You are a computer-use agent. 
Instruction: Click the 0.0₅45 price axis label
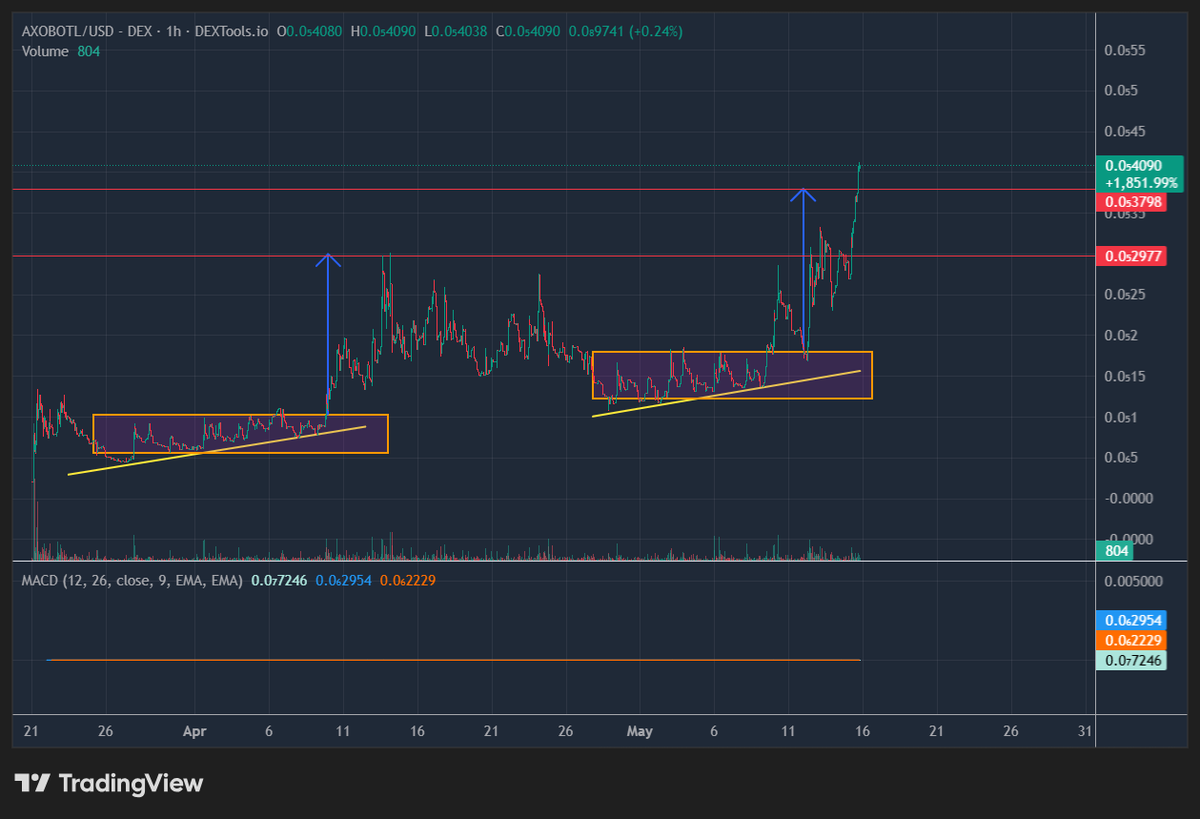(1124, 131)
